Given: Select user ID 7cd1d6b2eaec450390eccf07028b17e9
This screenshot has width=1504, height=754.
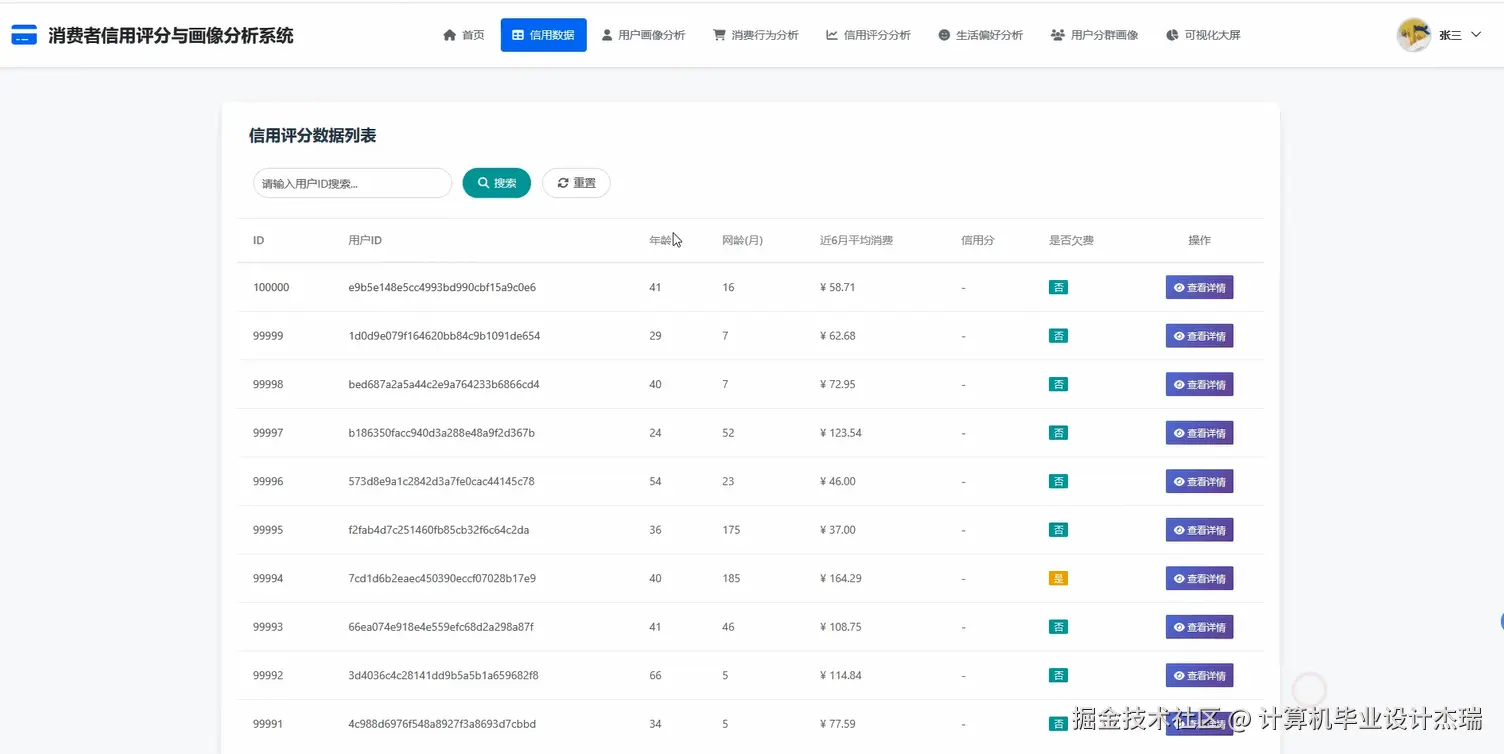Looking at the screenshot, I should click(x=442, y=578).
